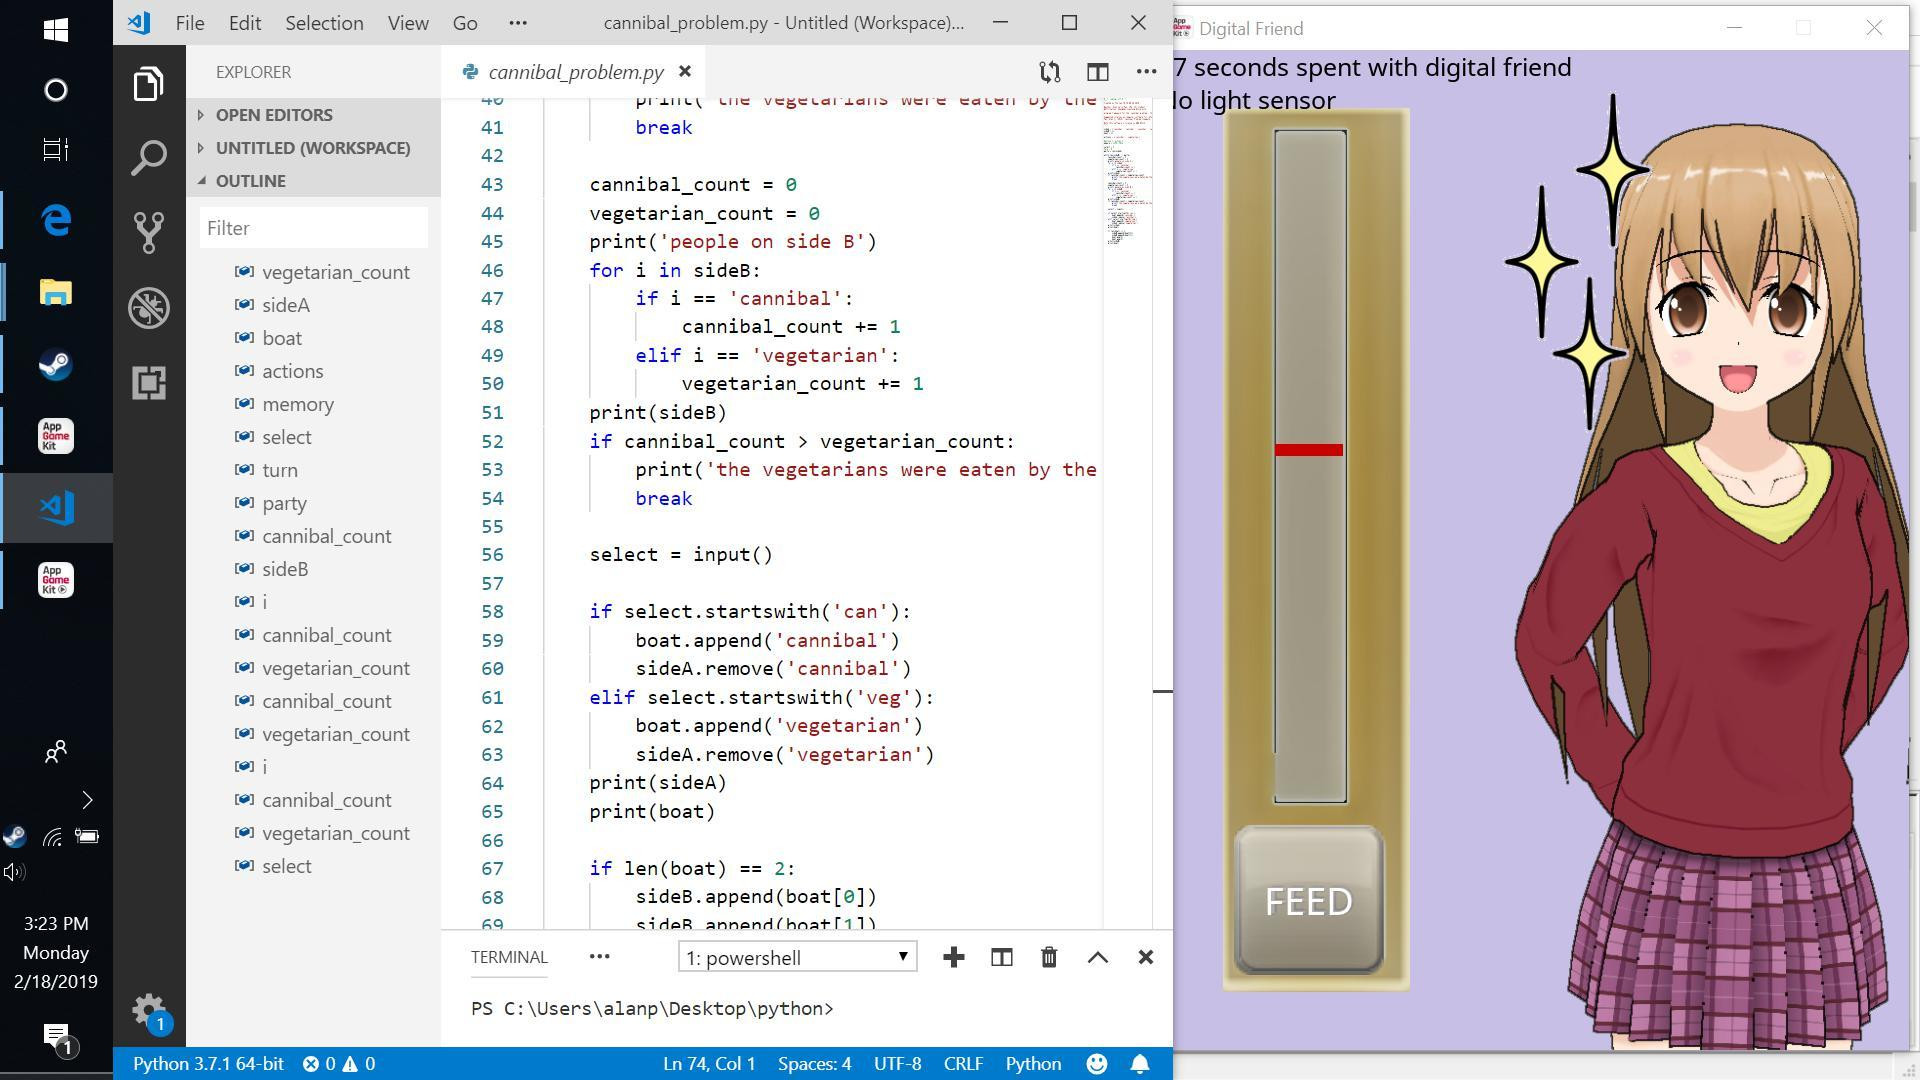Open the View menu
This screenshot has height=1080, width=1920.
408,23
